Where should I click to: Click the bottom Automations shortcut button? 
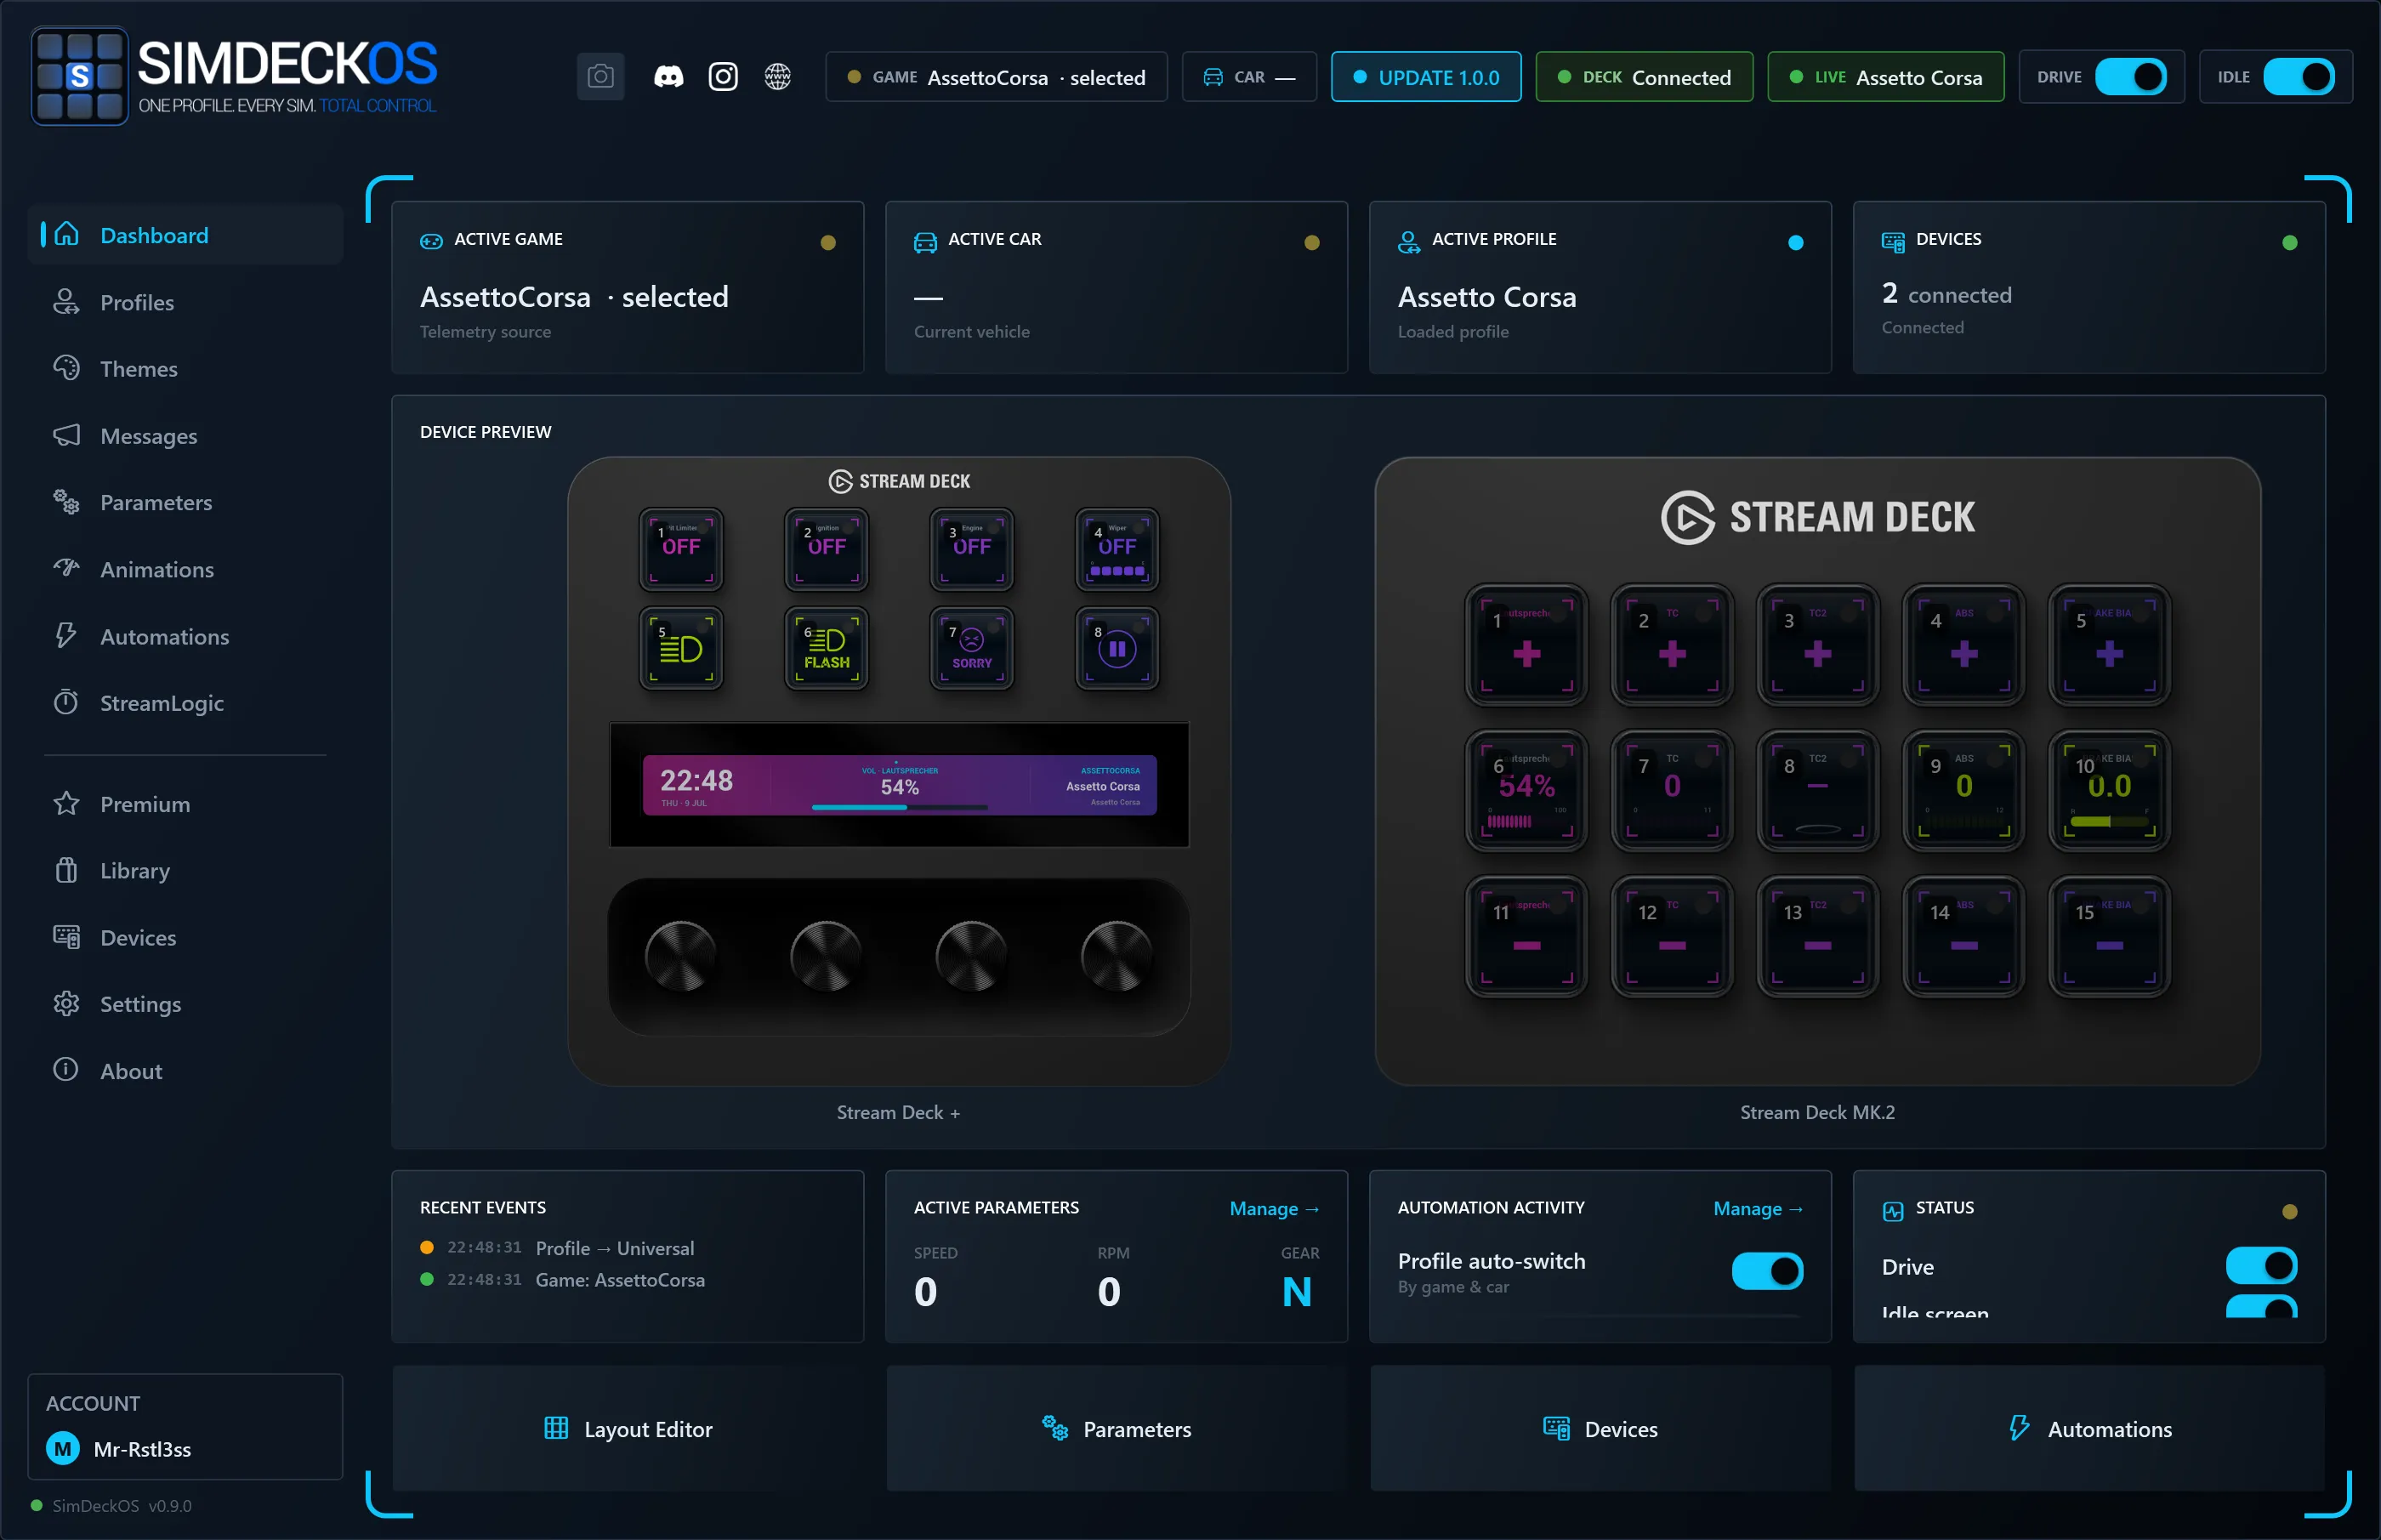[x=2089, y=1428]
